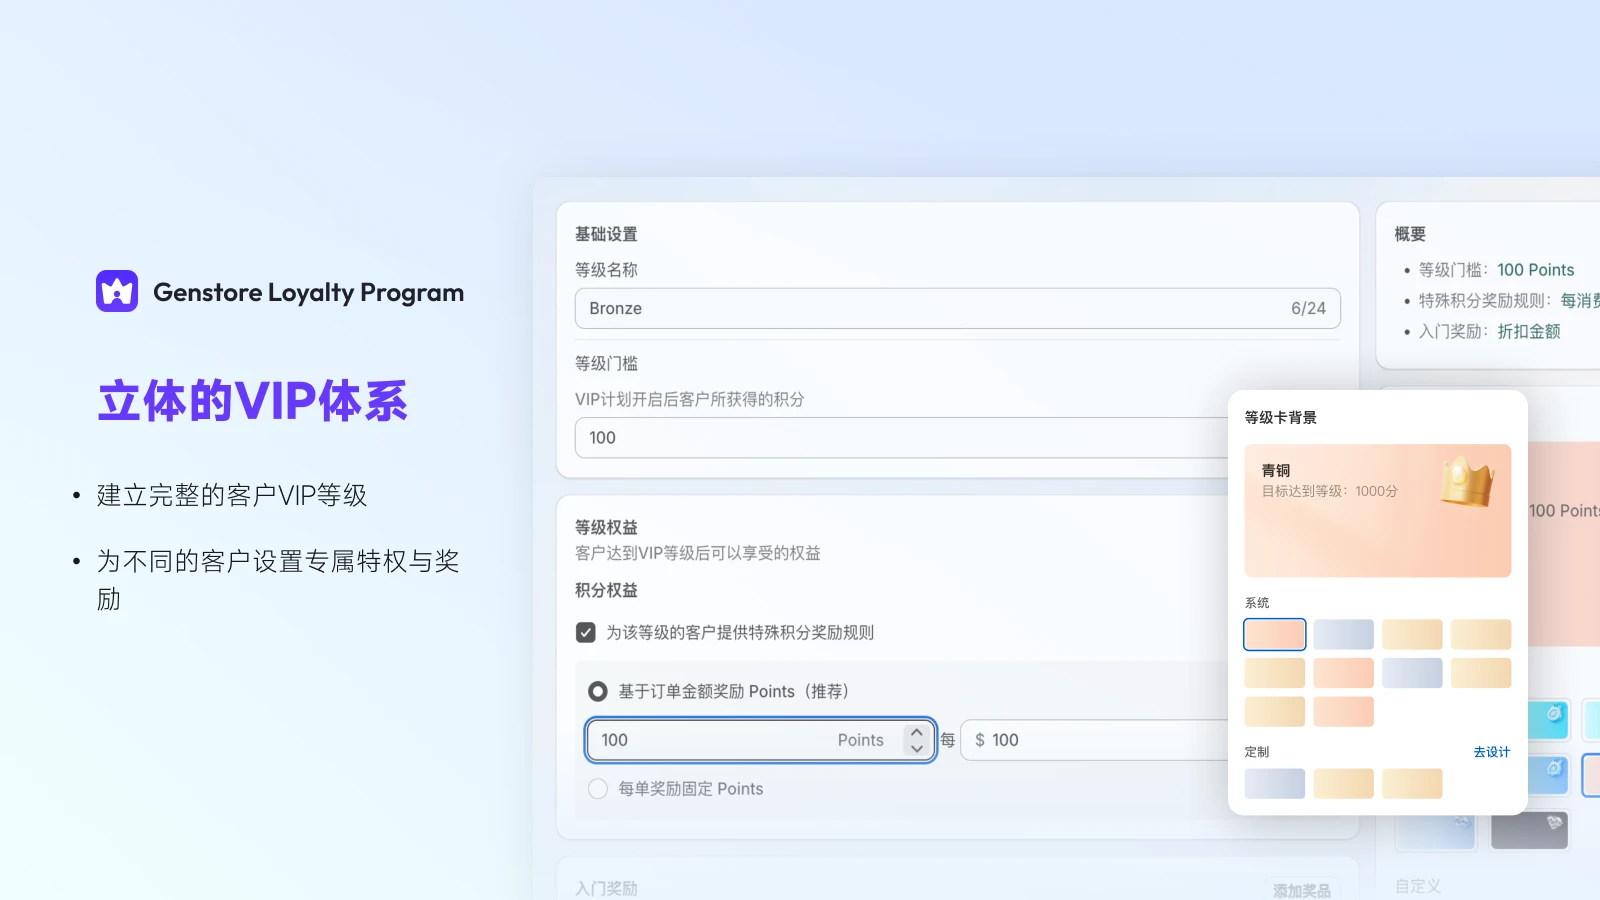Pick the peach swatch in the last 系统 row
This screenshot has height=900, width=1600.
(x=1343, y=711)
